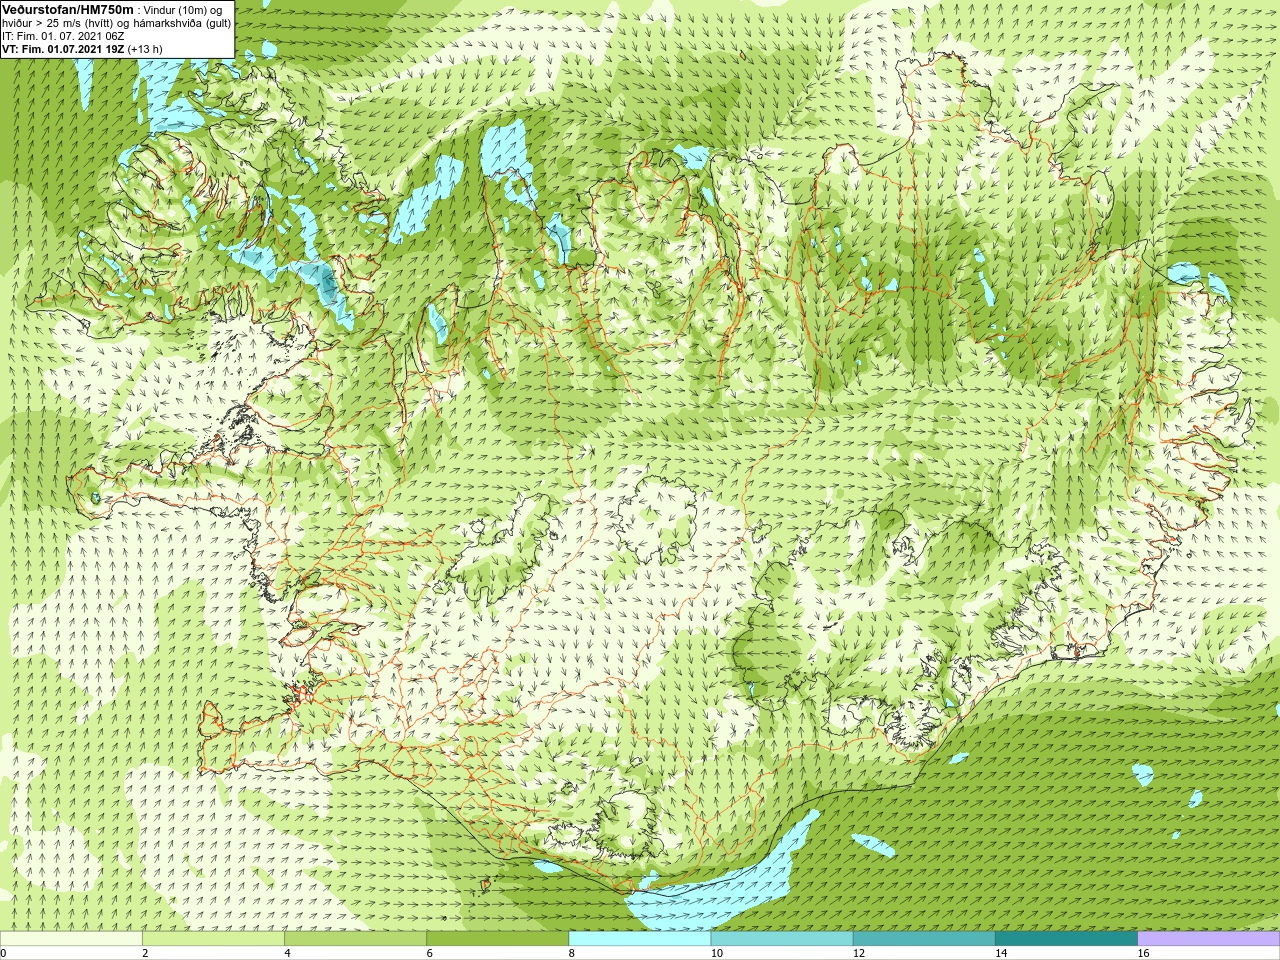The height and width of the screenshot is (960, 1280).
Task: Click the dark green 6–8 m/s legend segment
Action: coord(497,939)
